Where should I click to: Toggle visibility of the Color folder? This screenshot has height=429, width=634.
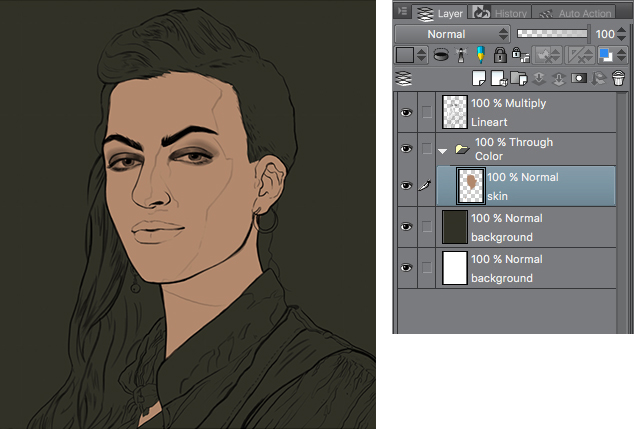[406, 149]
